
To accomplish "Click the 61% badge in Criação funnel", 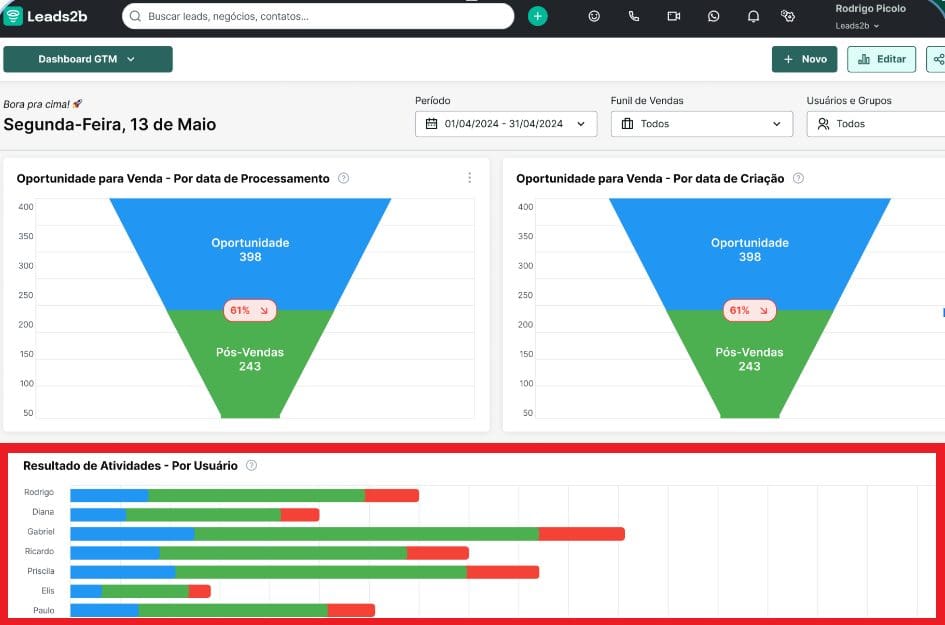I will (749, 310).
